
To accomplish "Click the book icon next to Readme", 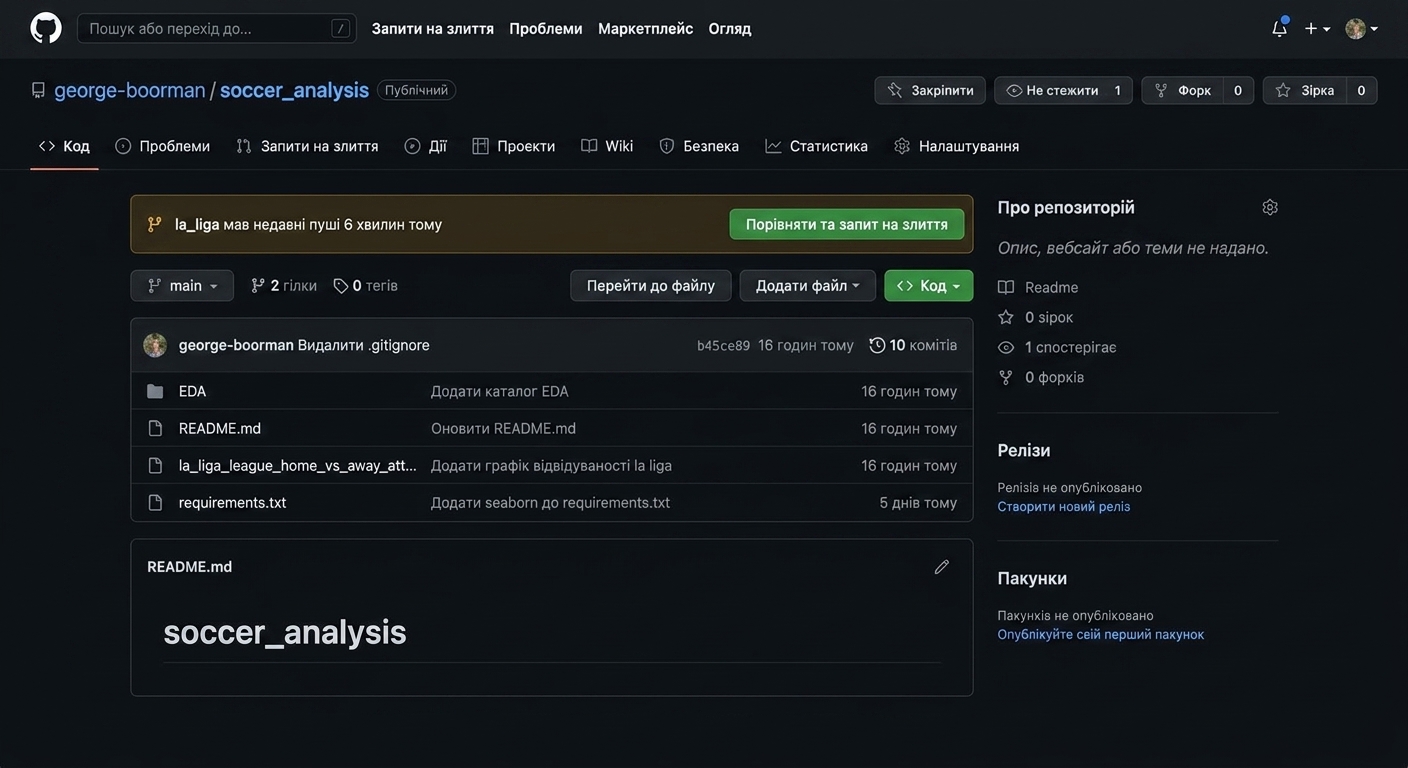I will (1006, 287).
